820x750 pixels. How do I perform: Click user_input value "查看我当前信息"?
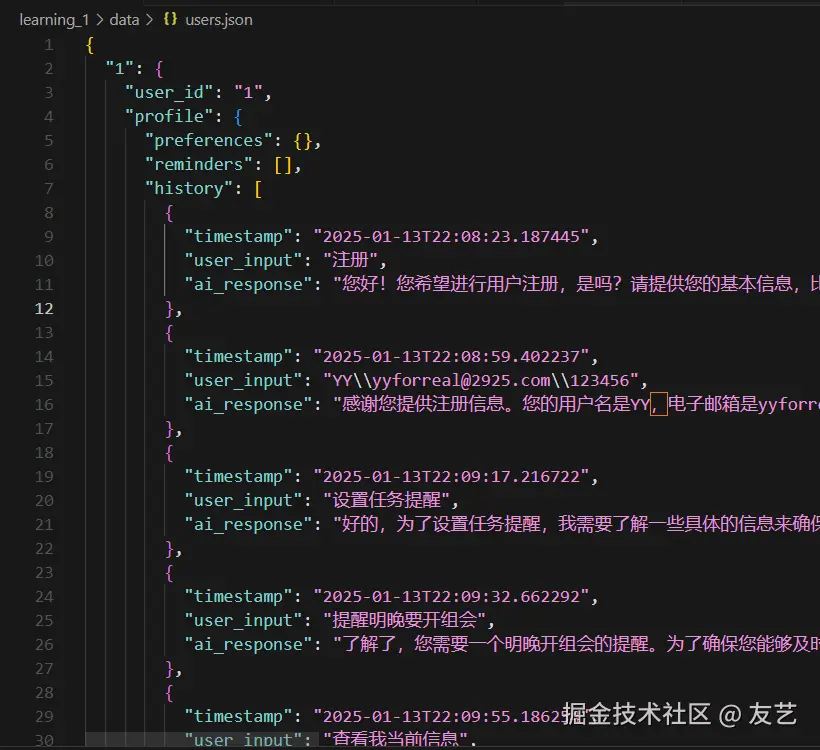(x=395, y=739)
